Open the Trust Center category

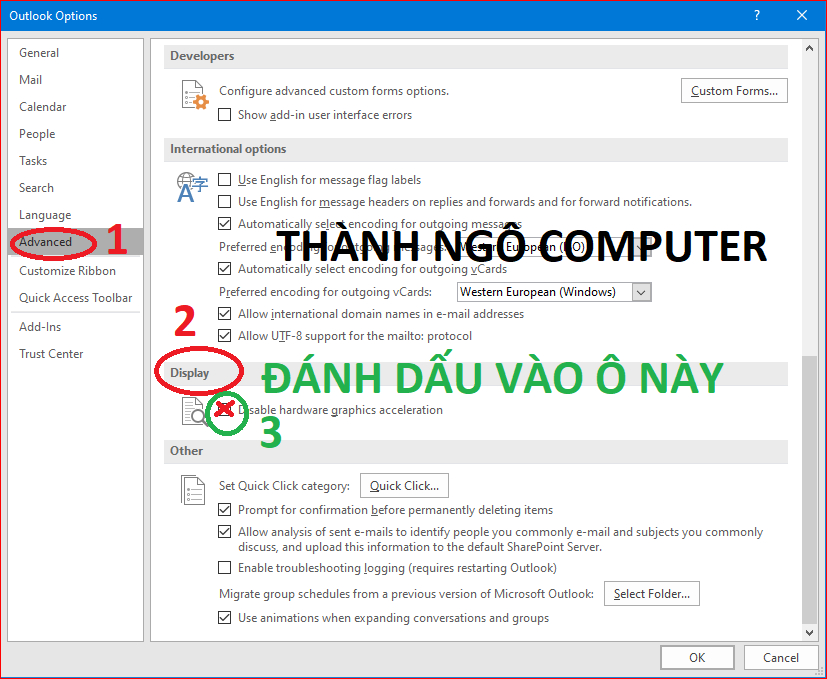(51, 354)
